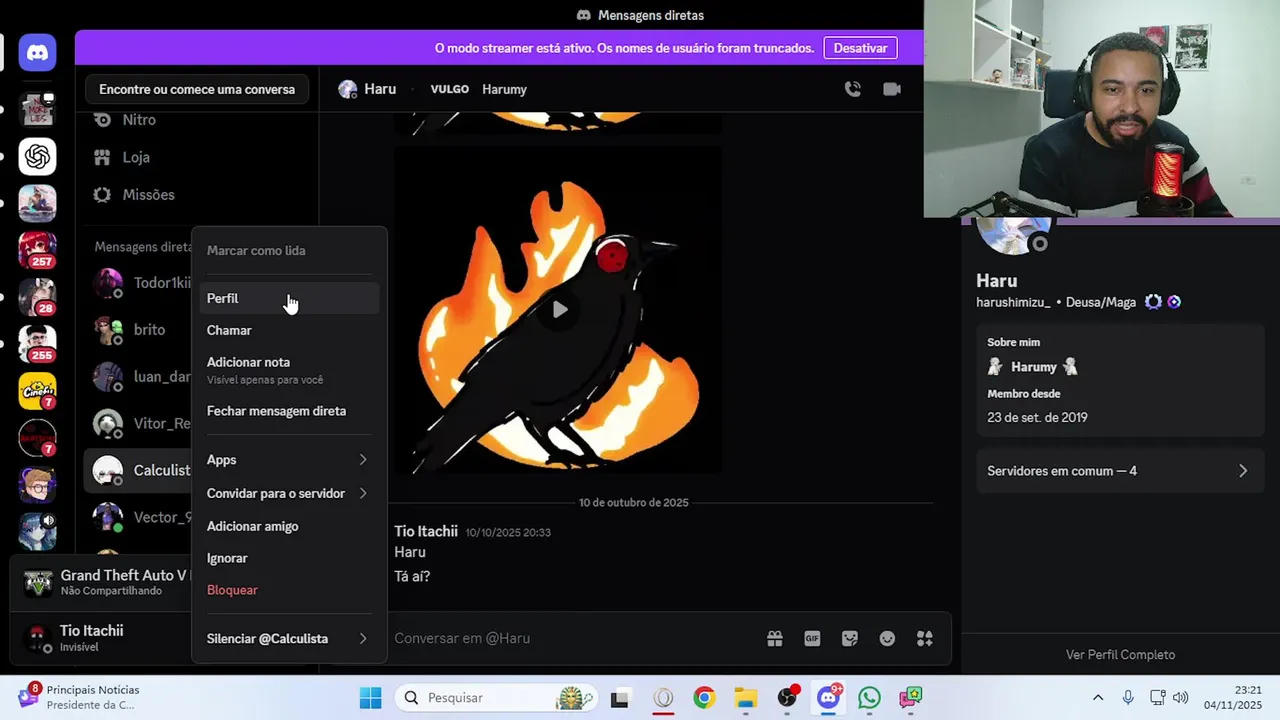
Task: Open Calculista direct message
Action: [x=139, y=470]
